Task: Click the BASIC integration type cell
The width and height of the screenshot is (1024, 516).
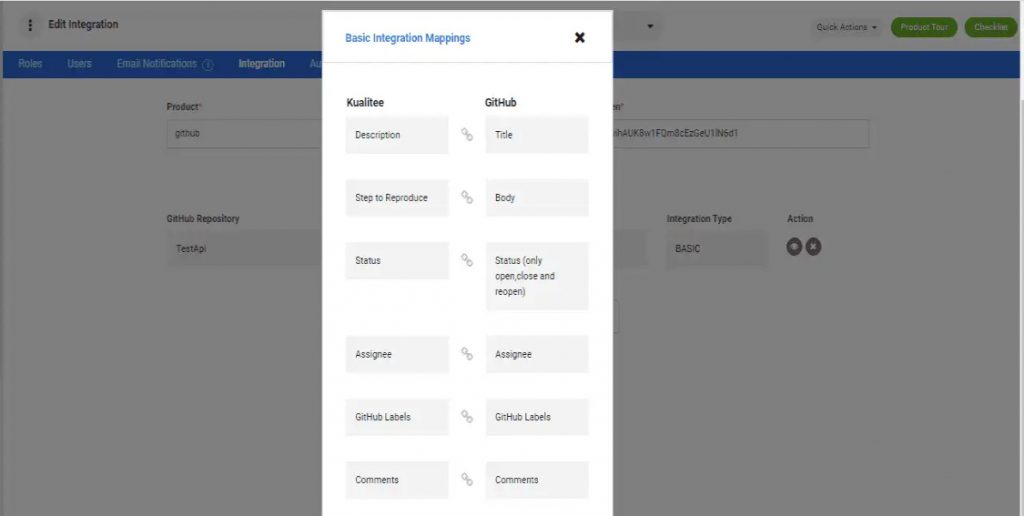Action: coord(717,249)
